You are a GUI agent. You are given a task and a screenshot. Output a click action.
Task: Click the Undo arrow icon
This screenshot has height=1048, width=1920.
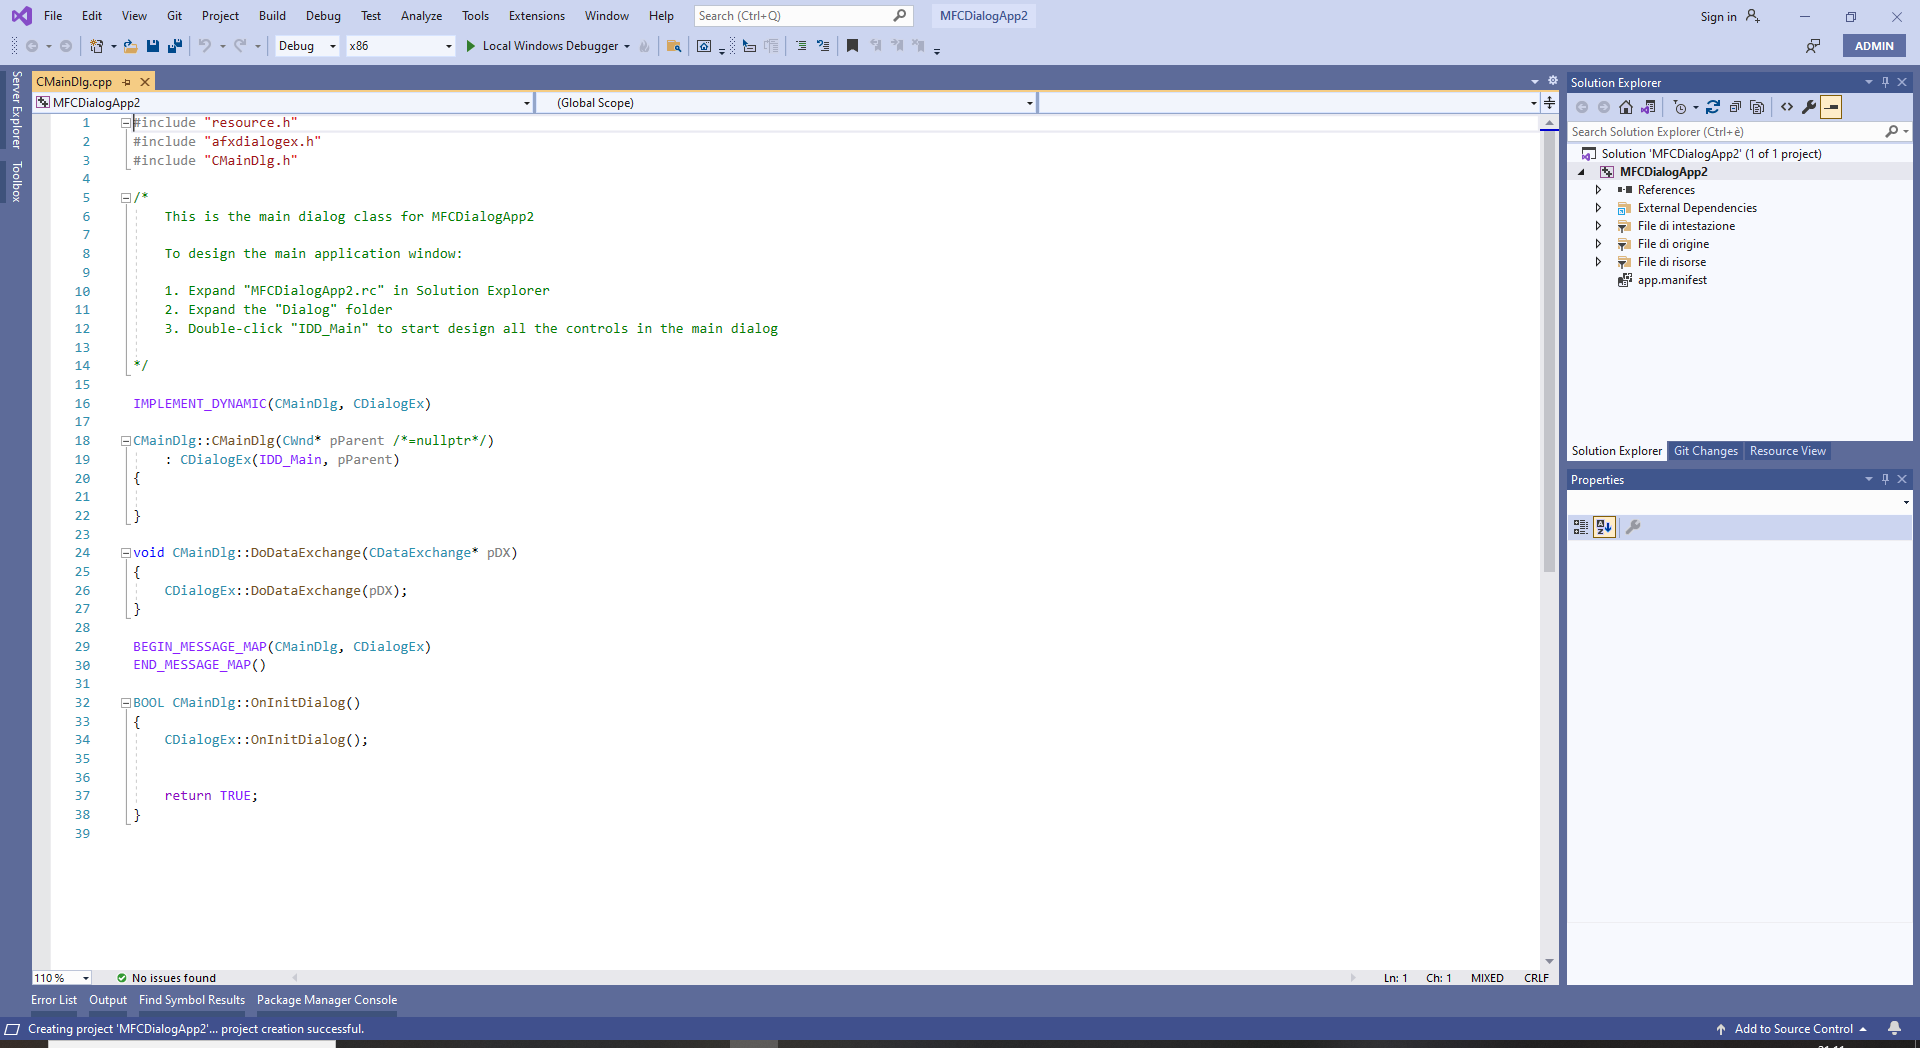pos(204,46)
